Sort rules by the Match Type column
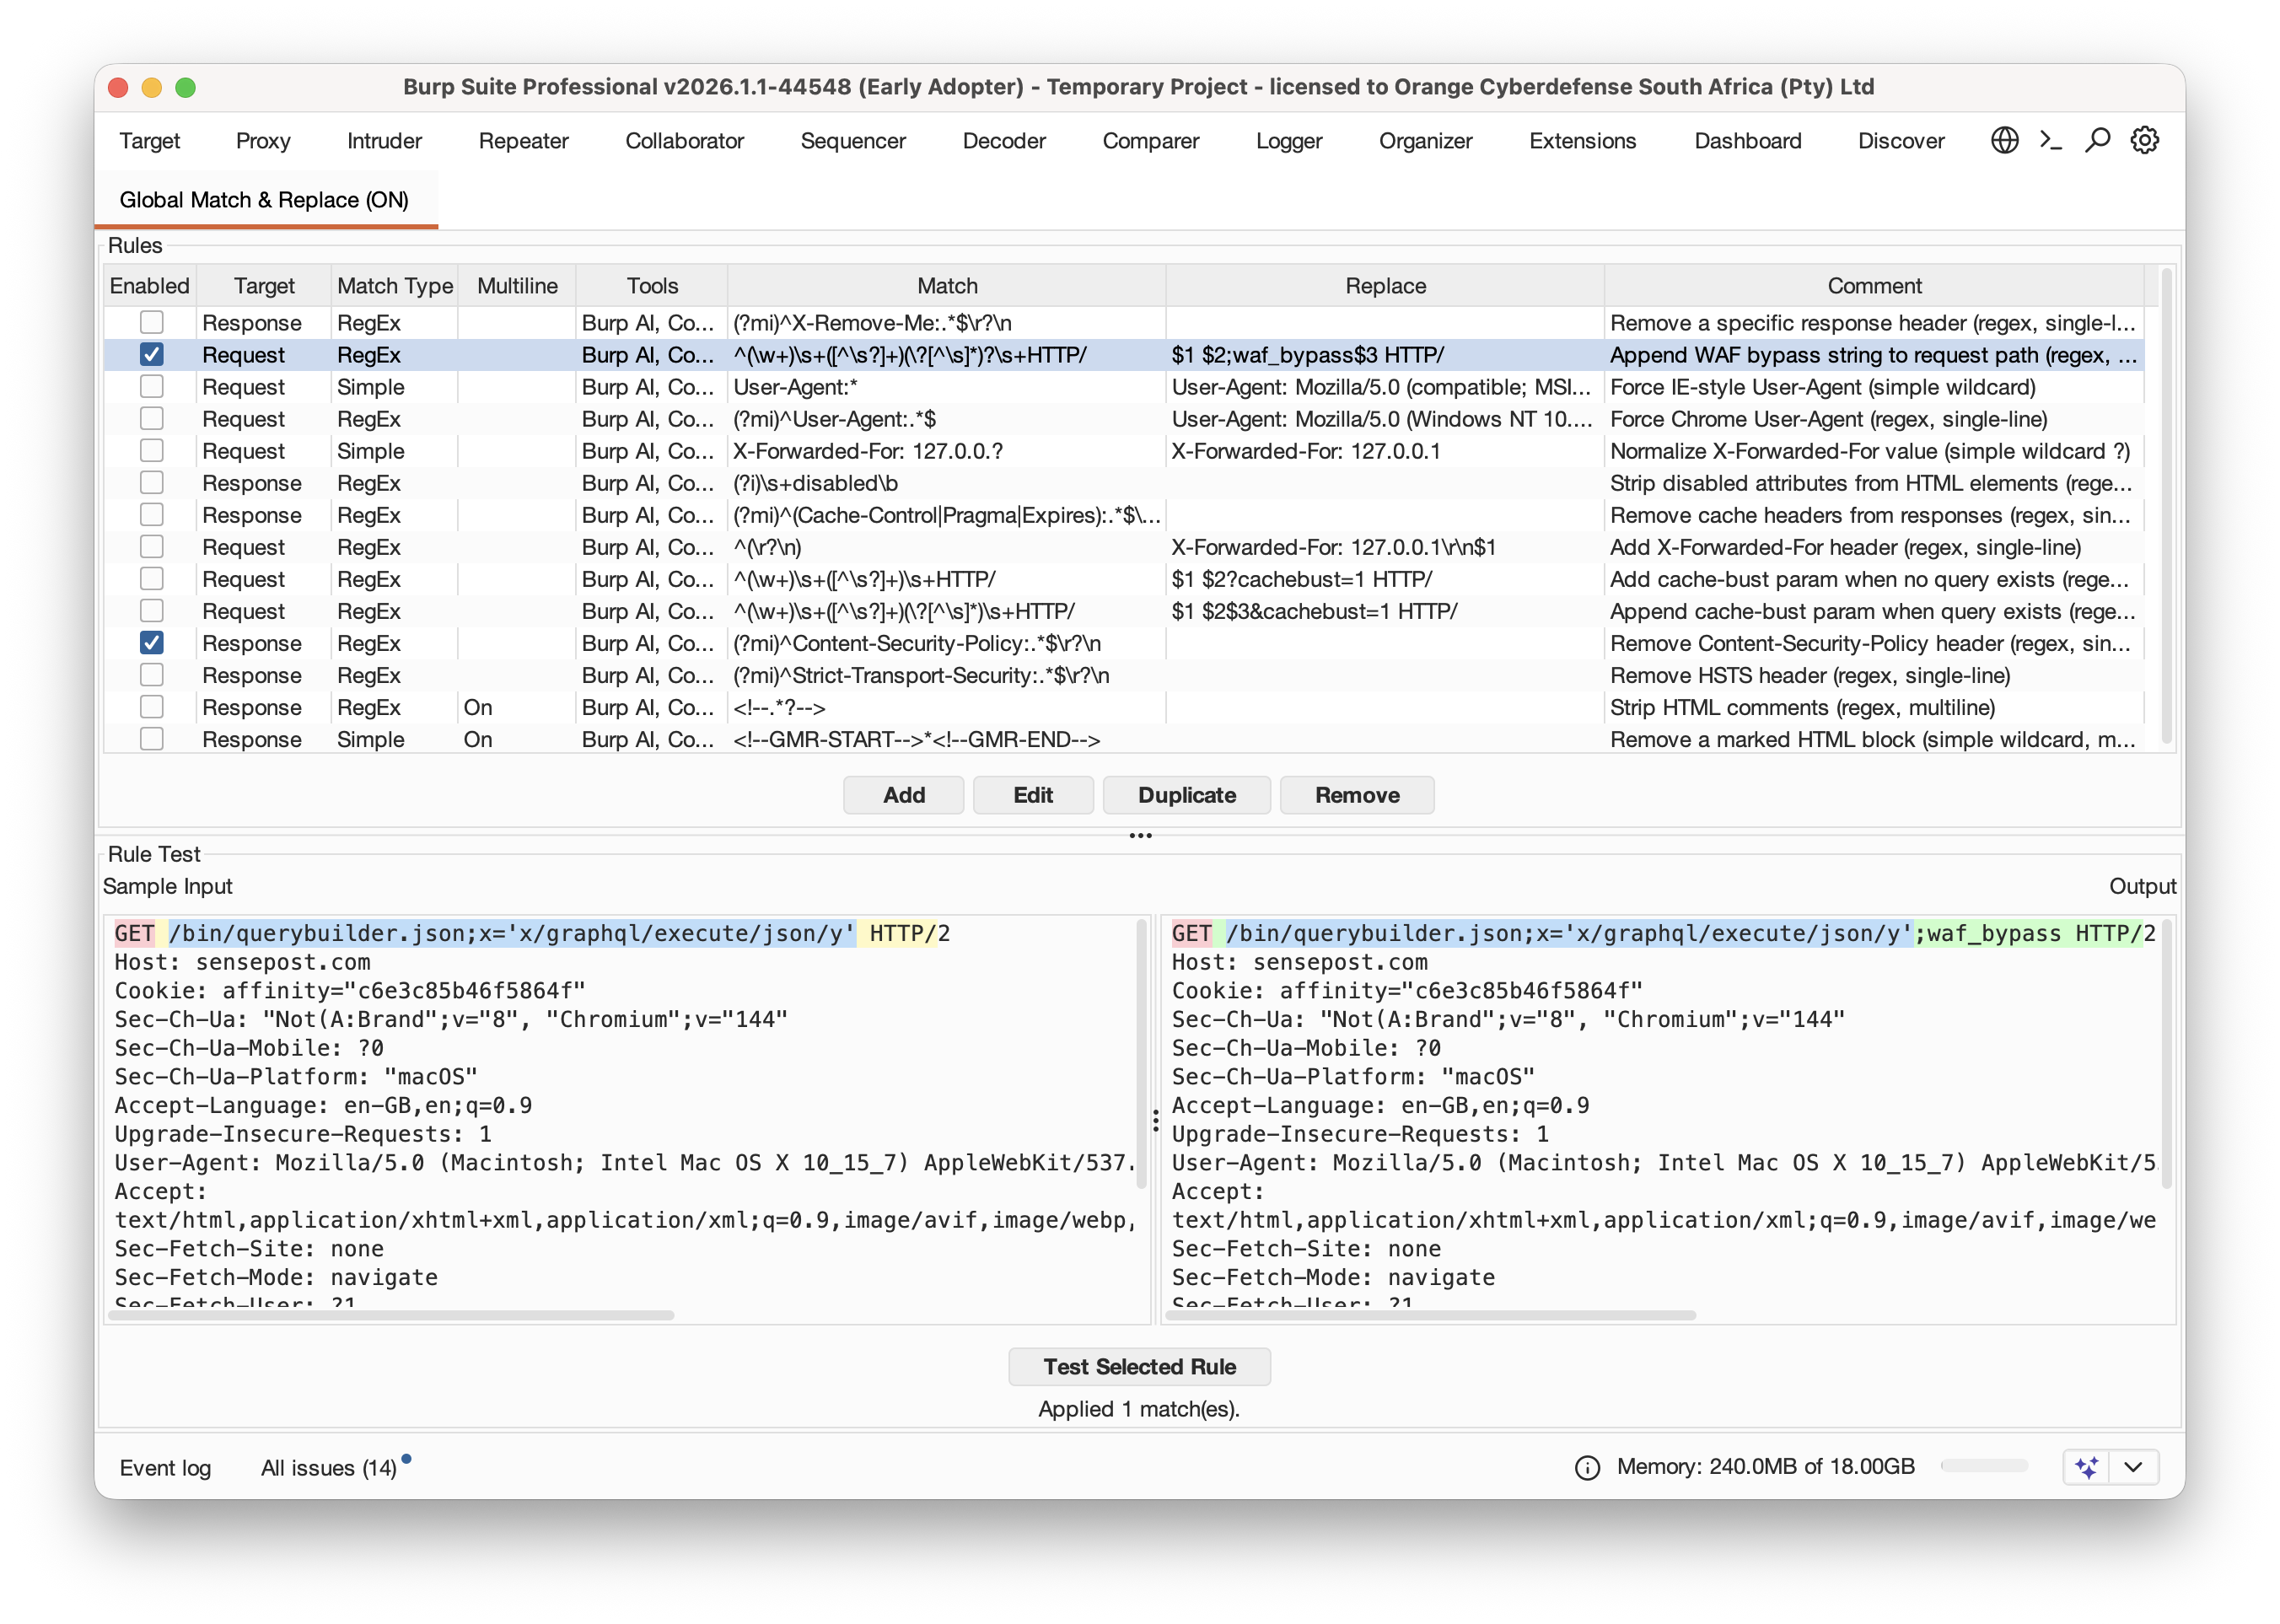This screenshot has height=1624, width=2280. pyautogui.click(x=395, y=286)
